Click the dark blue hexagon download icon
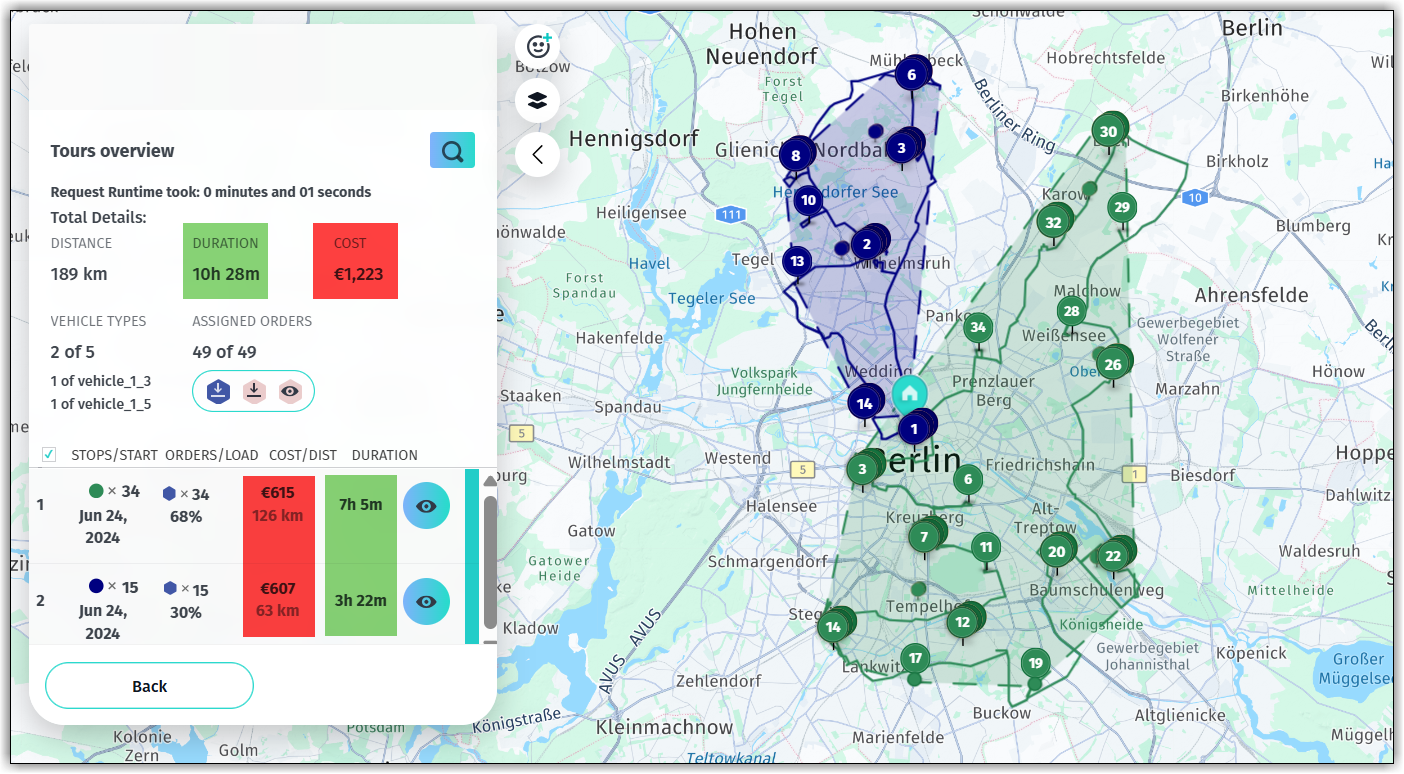The image size is (1404, 774). [x=219, y=391]
